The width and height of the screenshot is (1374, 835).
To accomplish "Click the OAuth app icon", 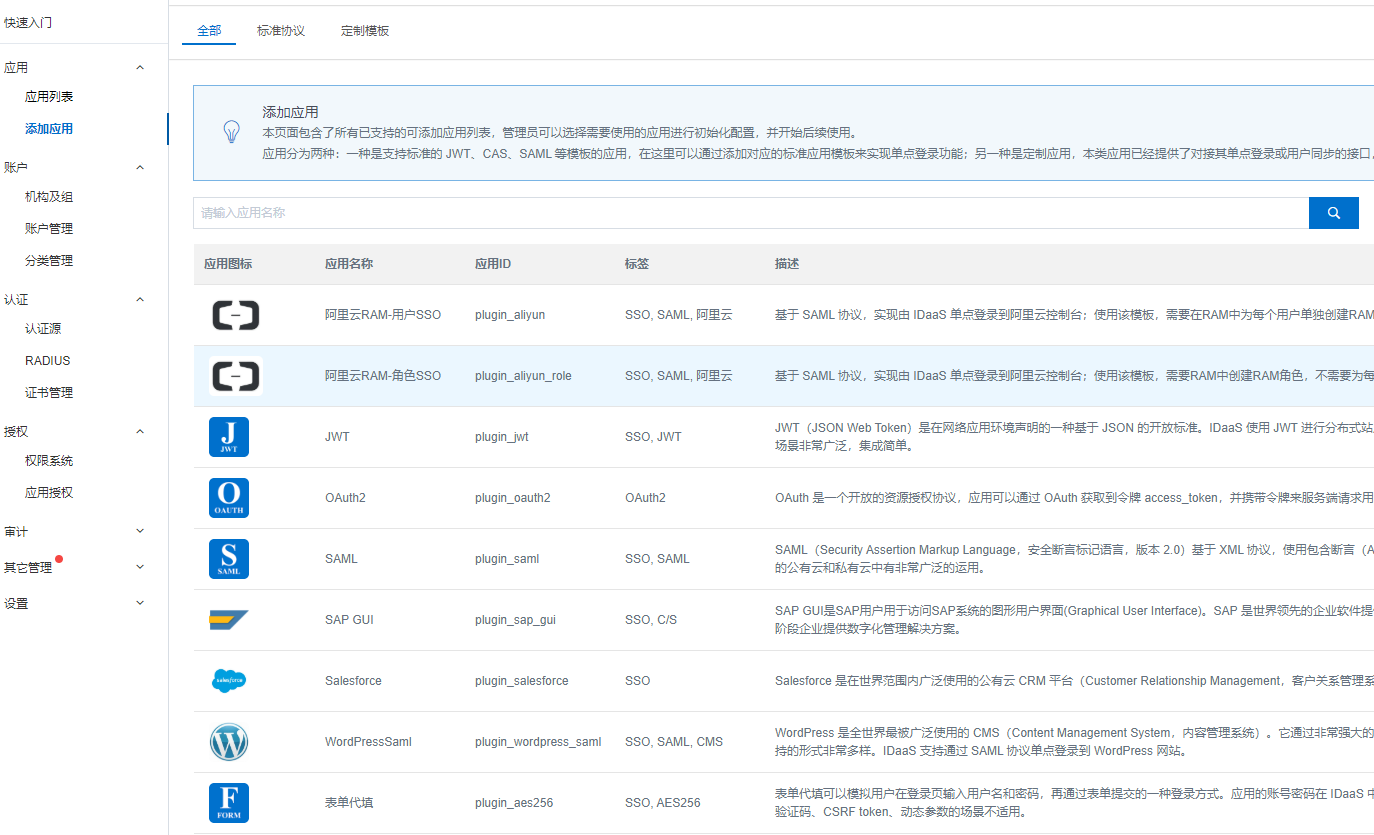I will 229,498.
